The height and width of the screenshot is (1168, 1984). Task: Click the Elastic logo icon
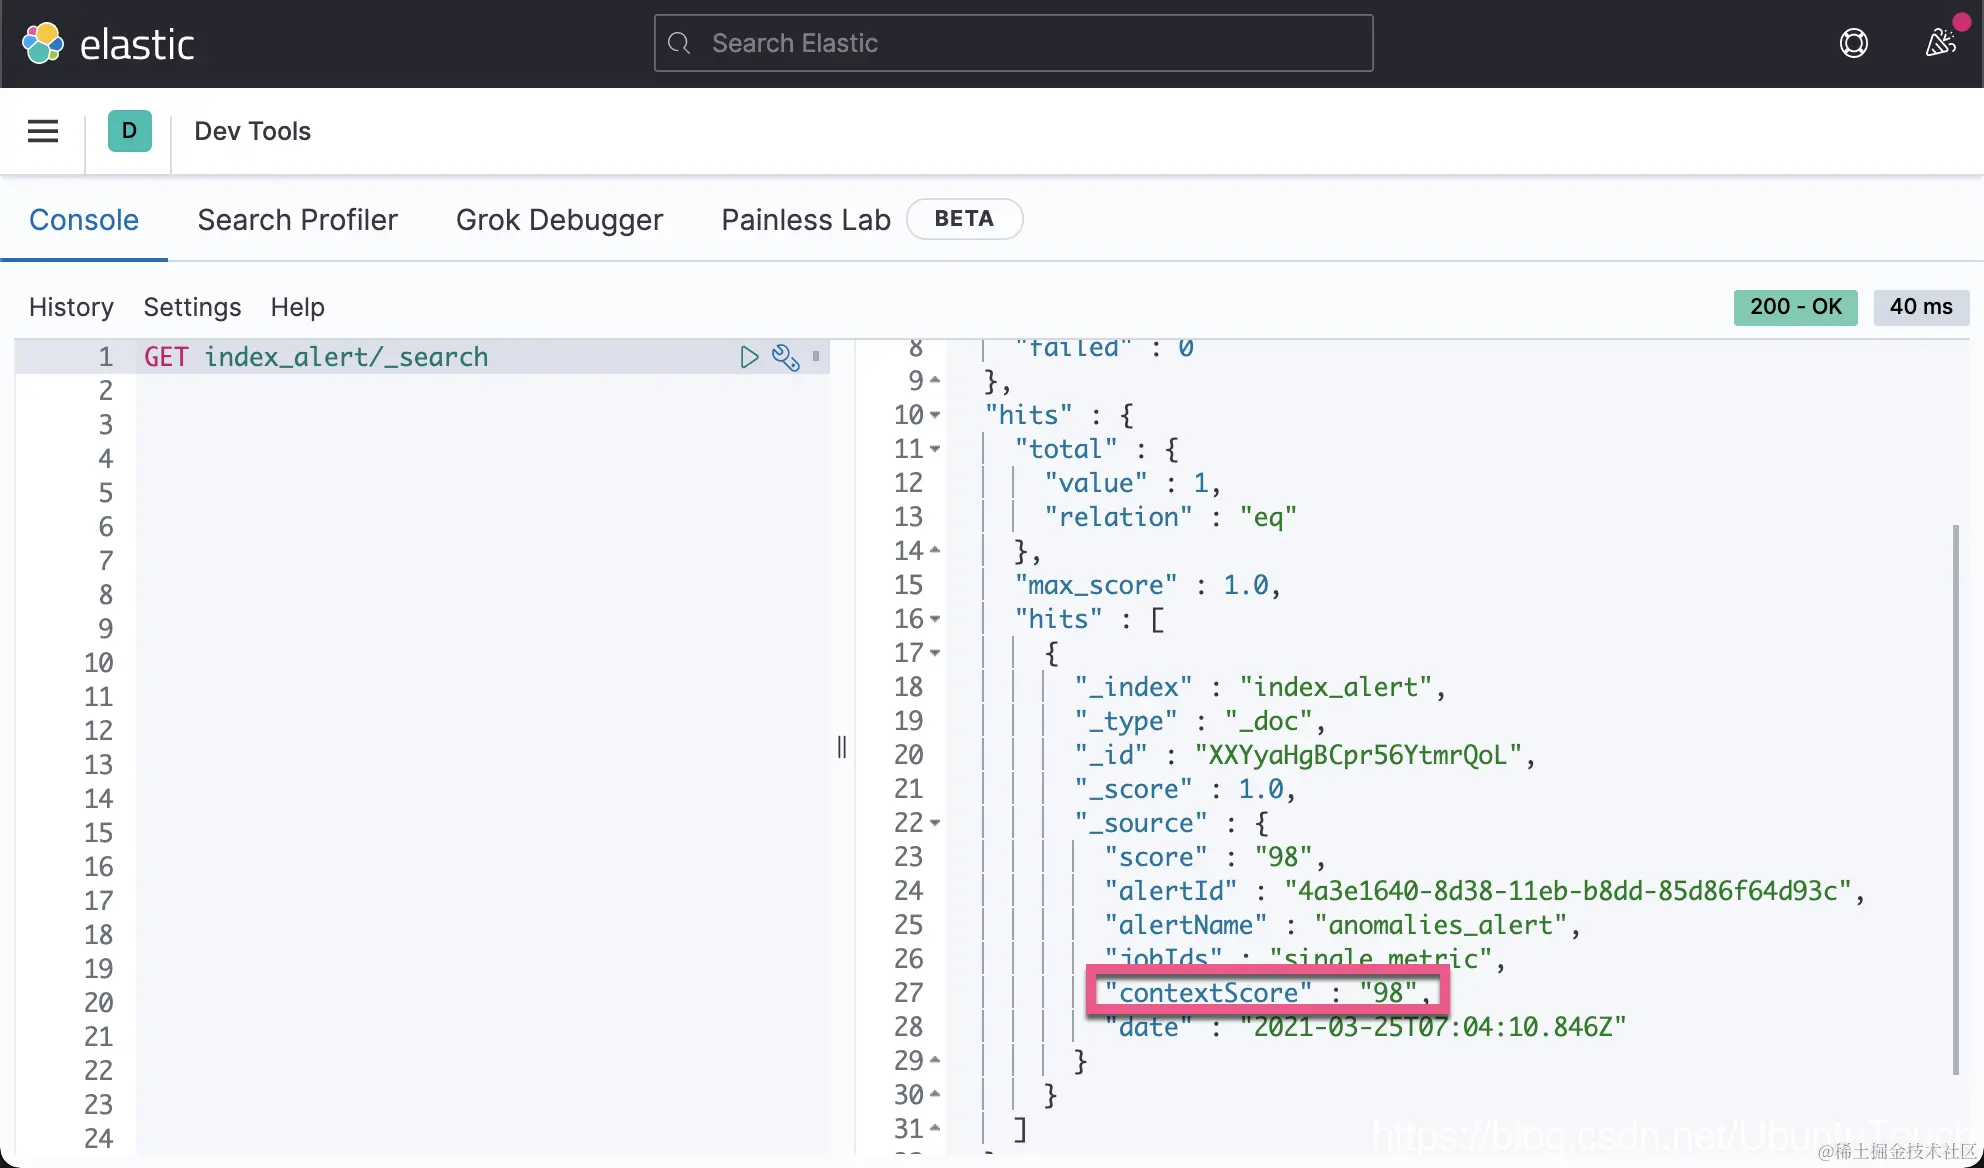[x=43, y=44]
